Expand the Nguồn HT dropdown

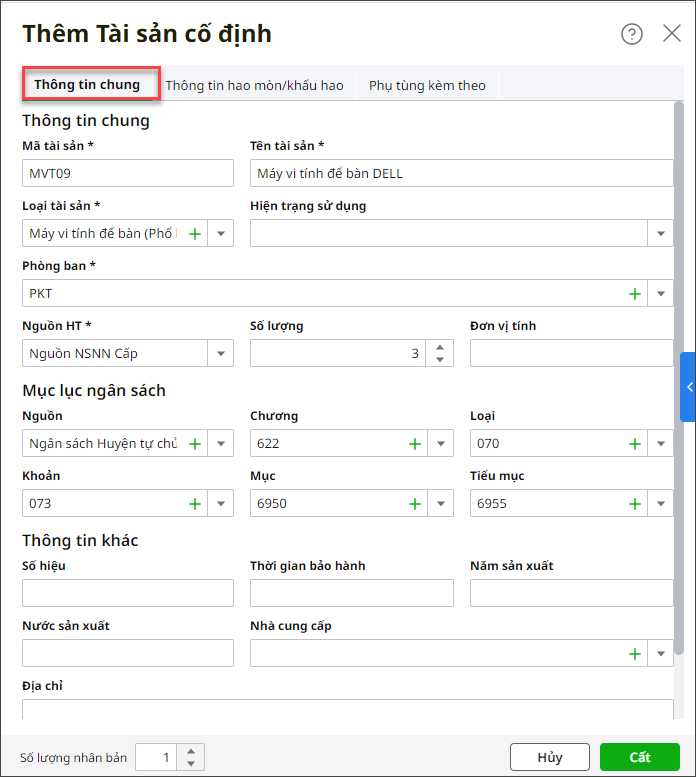point(220,354)
